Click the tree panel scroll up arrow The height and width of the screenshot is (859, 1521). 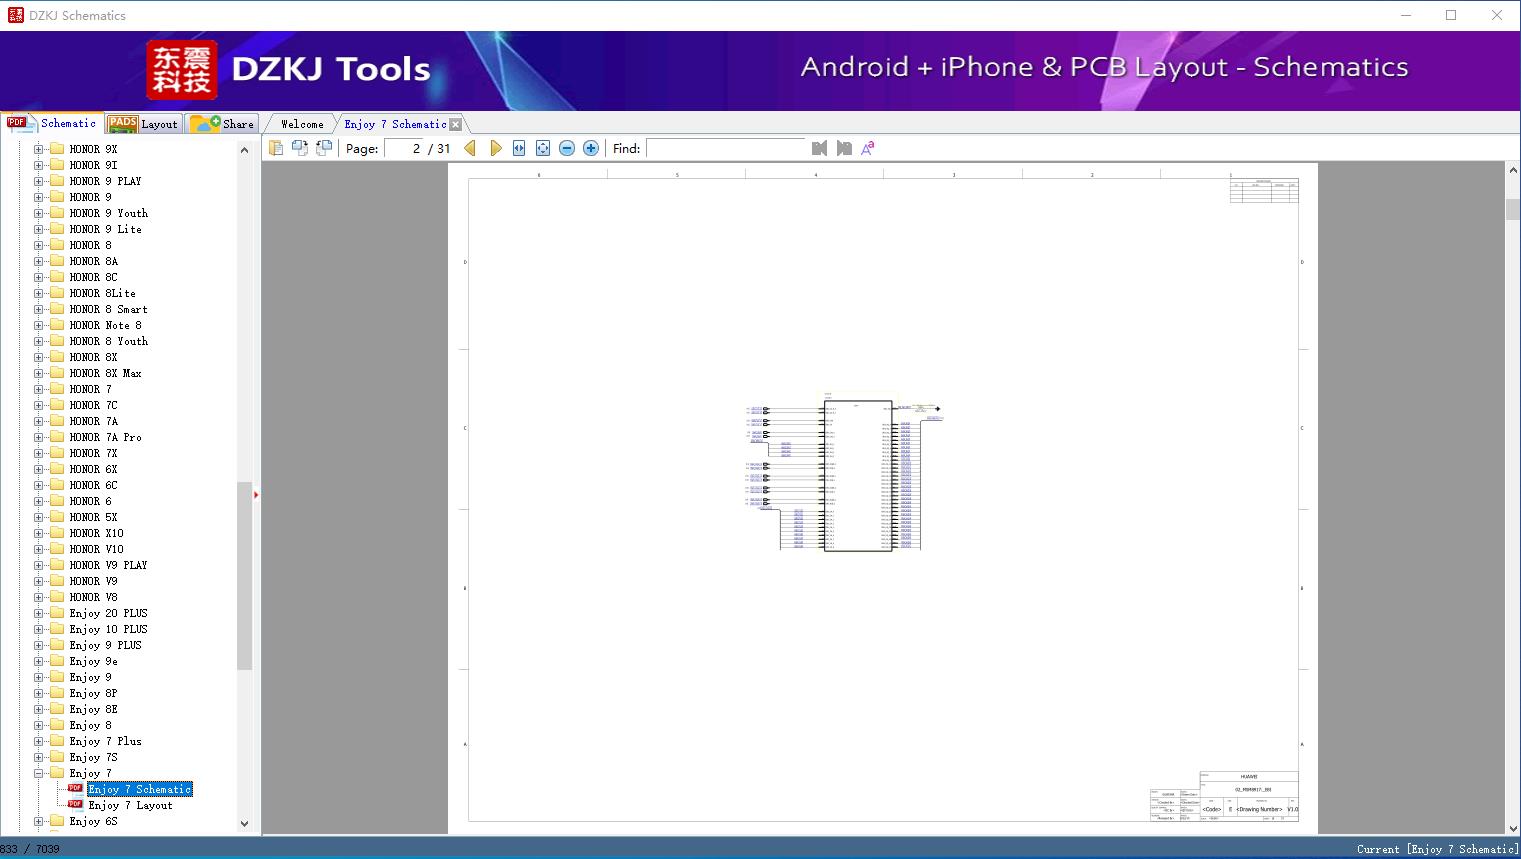pyautogui.click(x=244, y=150)
